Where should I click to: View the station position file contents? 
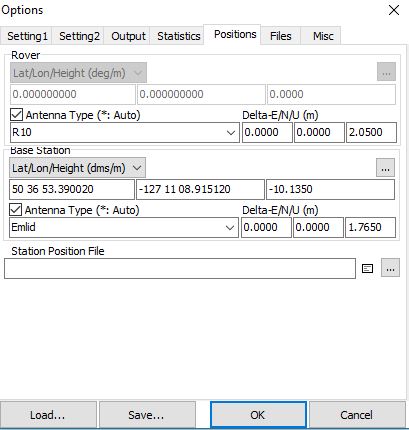tap(367, 268)
